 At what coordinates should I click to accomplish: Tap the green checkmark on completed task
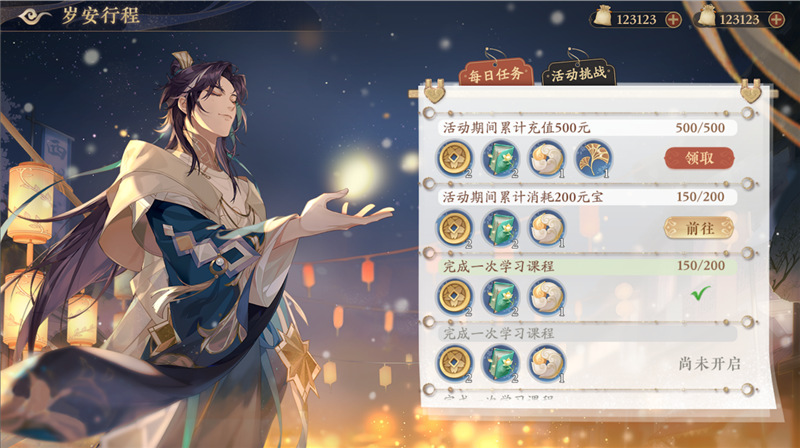pos(701,293)
